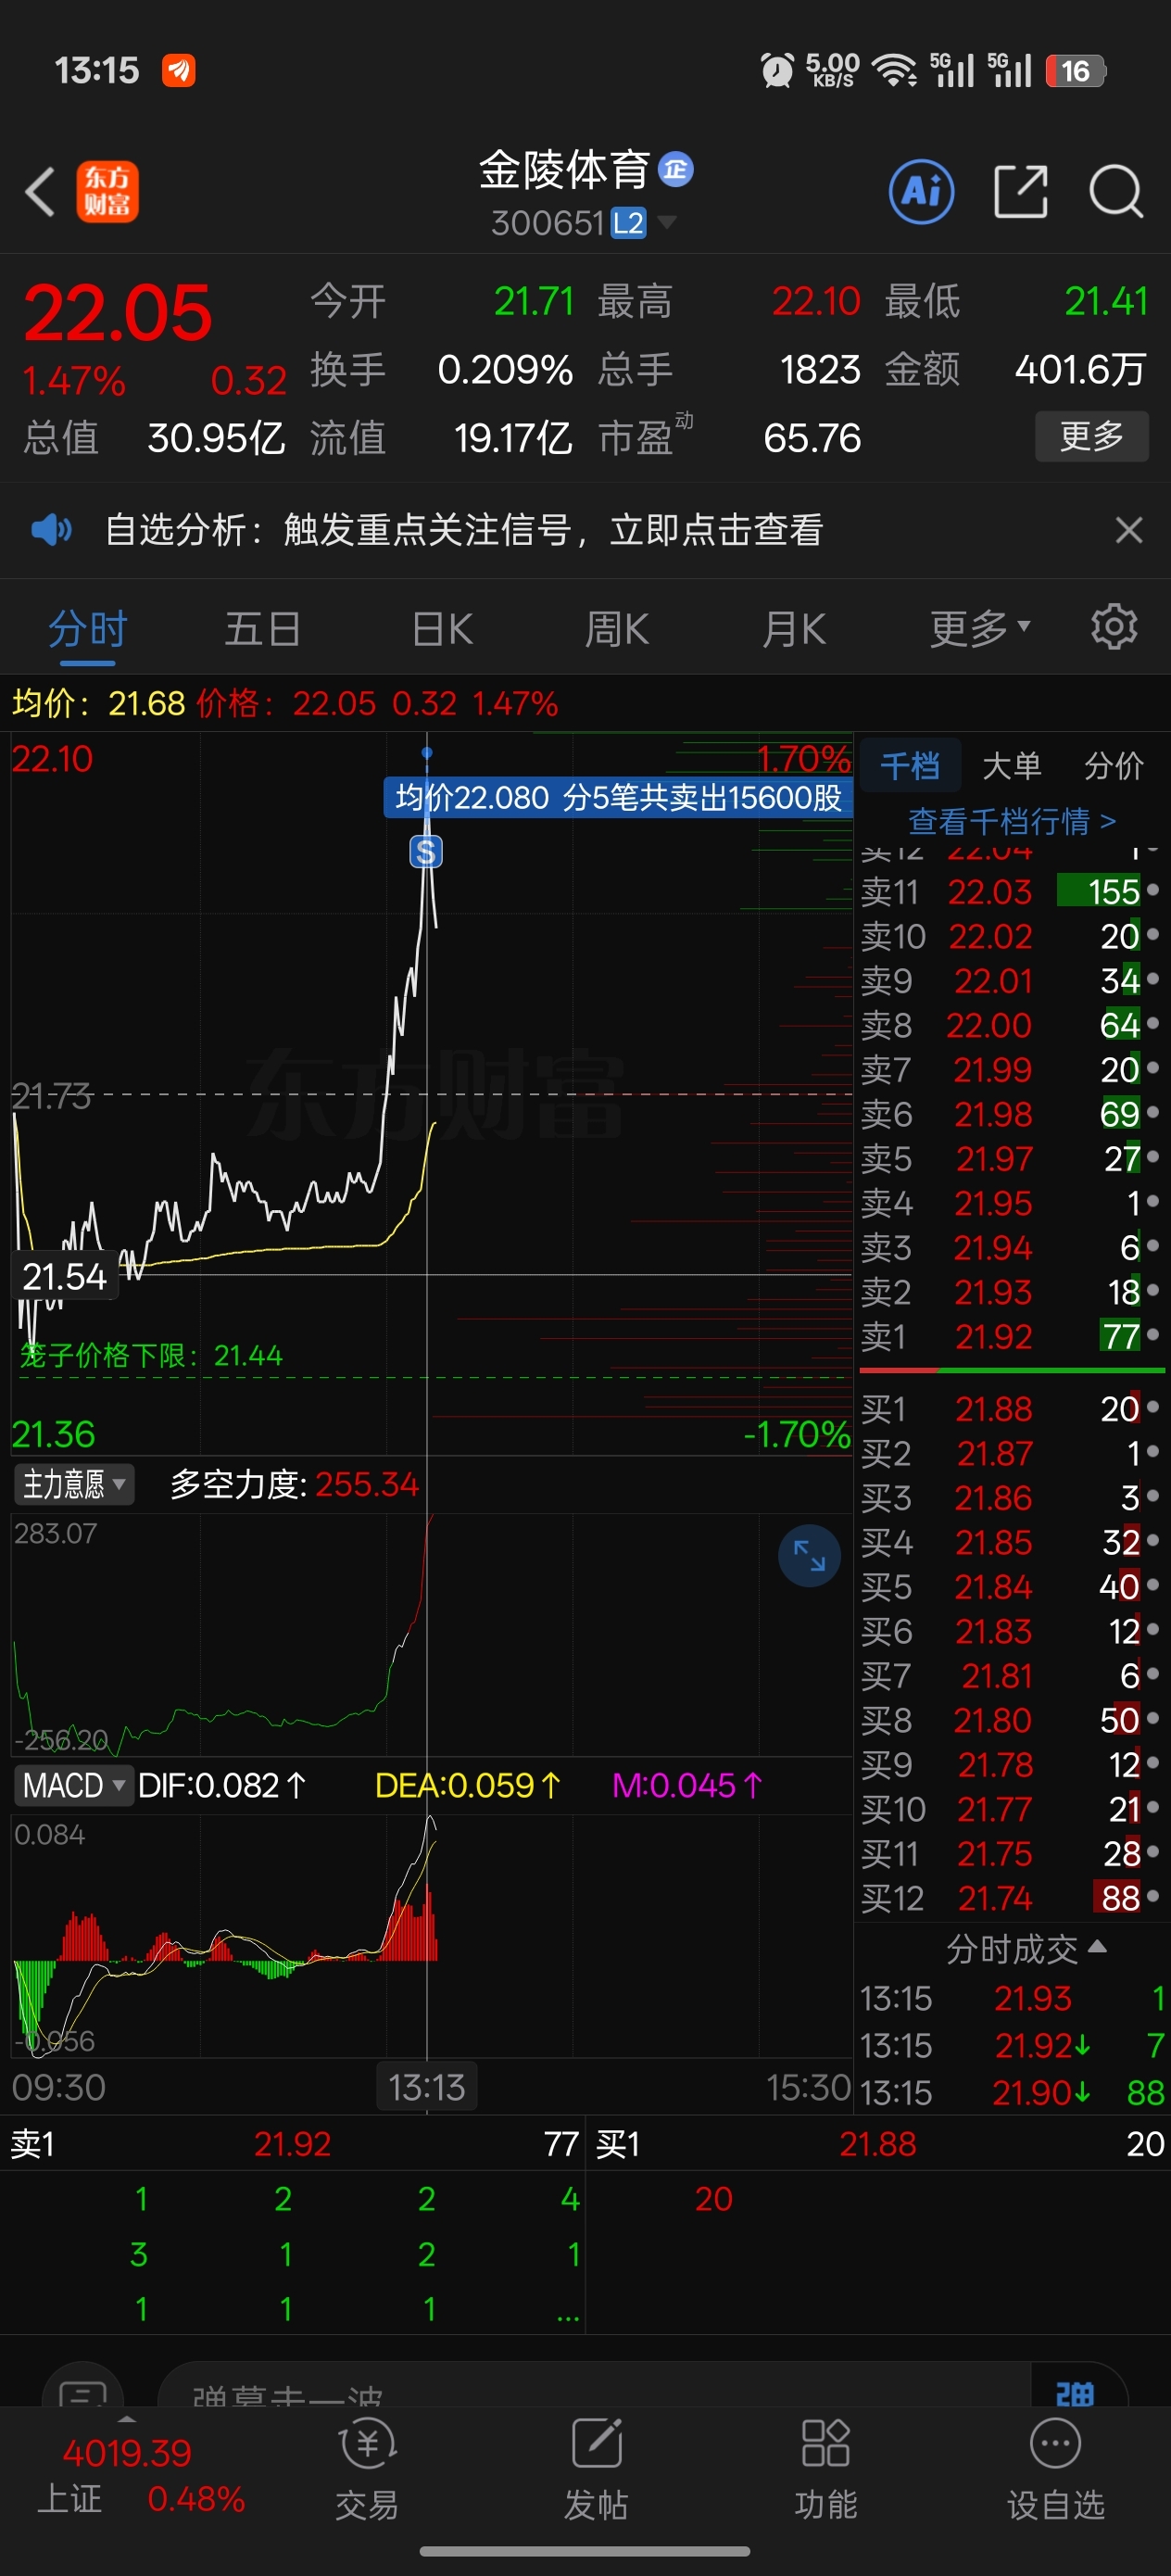
Task: Tap dot next to 买1 20
Action: (x=1153, y=1407)
